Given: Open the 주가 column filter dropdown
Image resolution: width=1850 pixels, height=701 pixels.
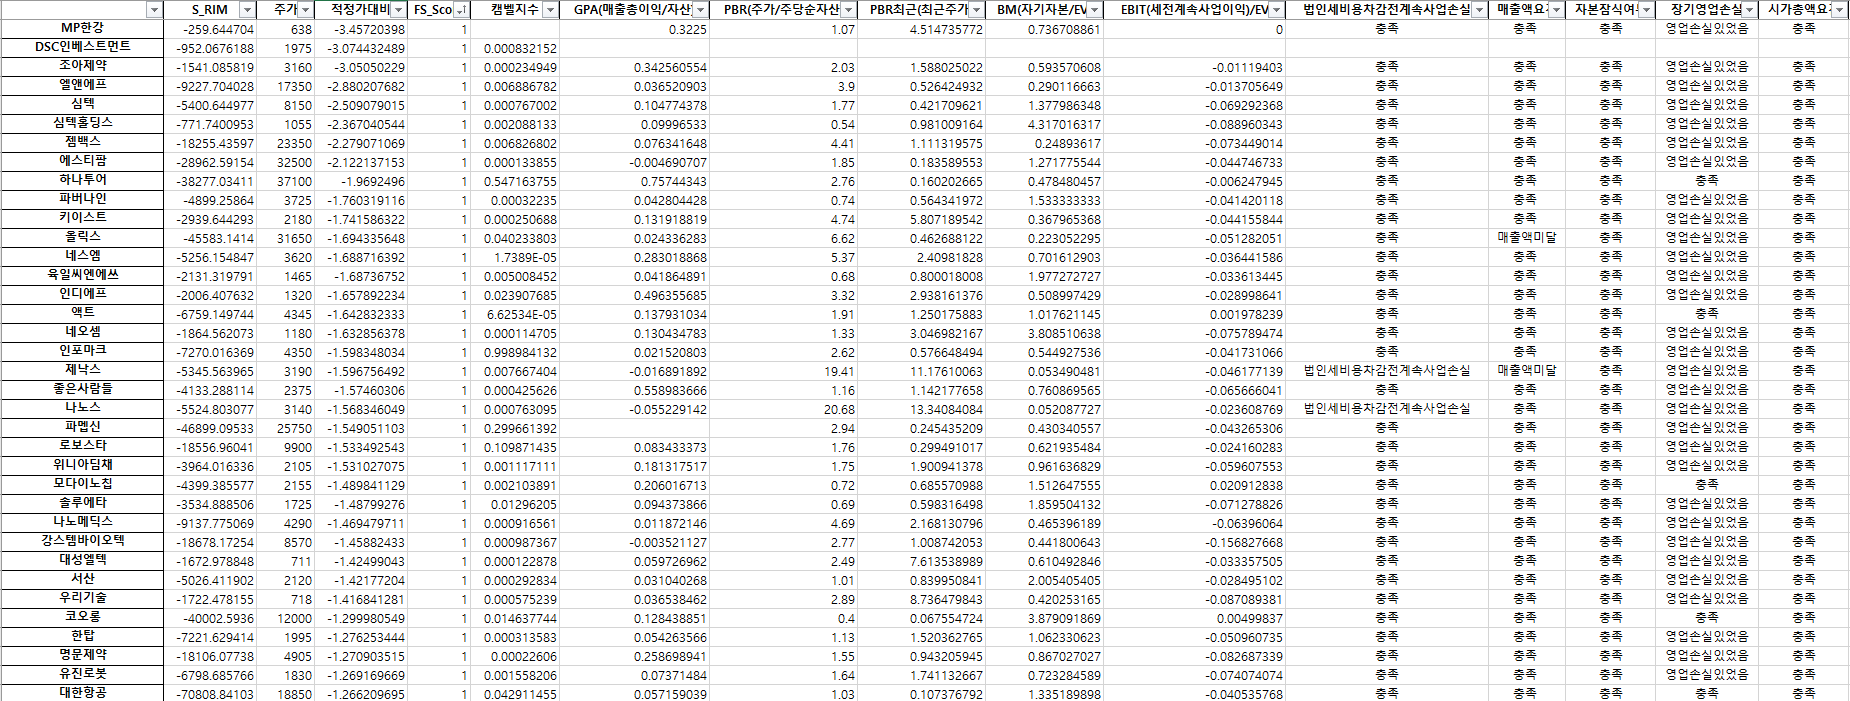Looking at the screenshot, I should coord(306,10).
